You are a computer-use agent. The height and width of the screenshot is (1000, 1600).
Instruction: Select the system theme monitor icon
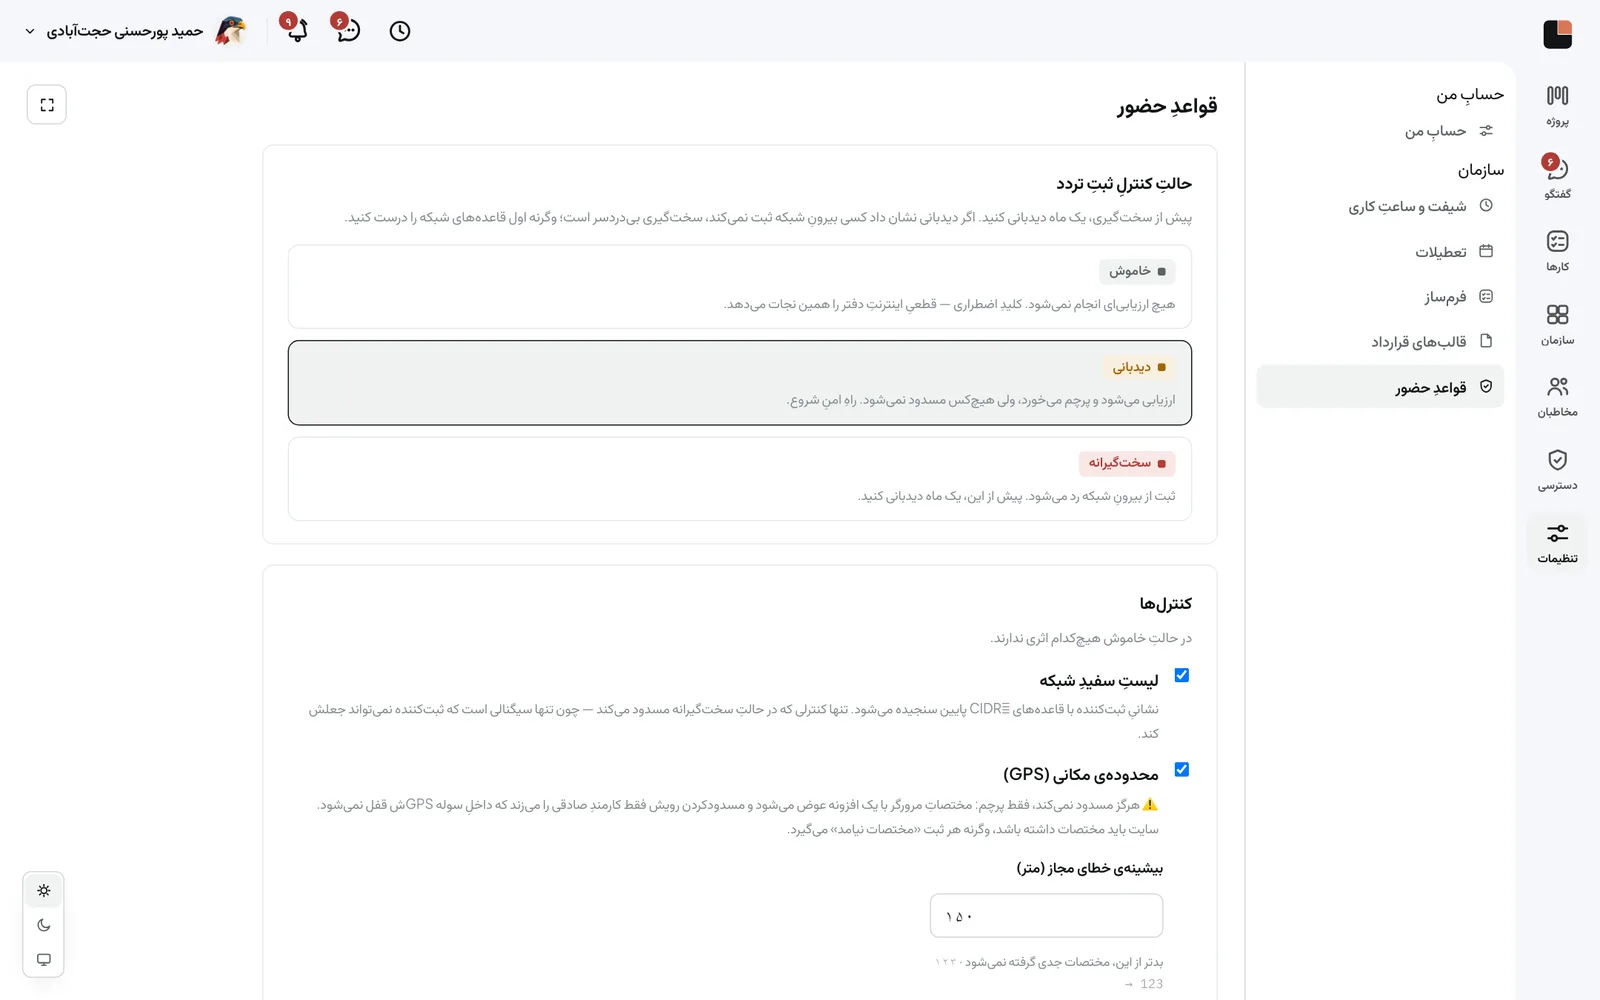click(44, 960)
